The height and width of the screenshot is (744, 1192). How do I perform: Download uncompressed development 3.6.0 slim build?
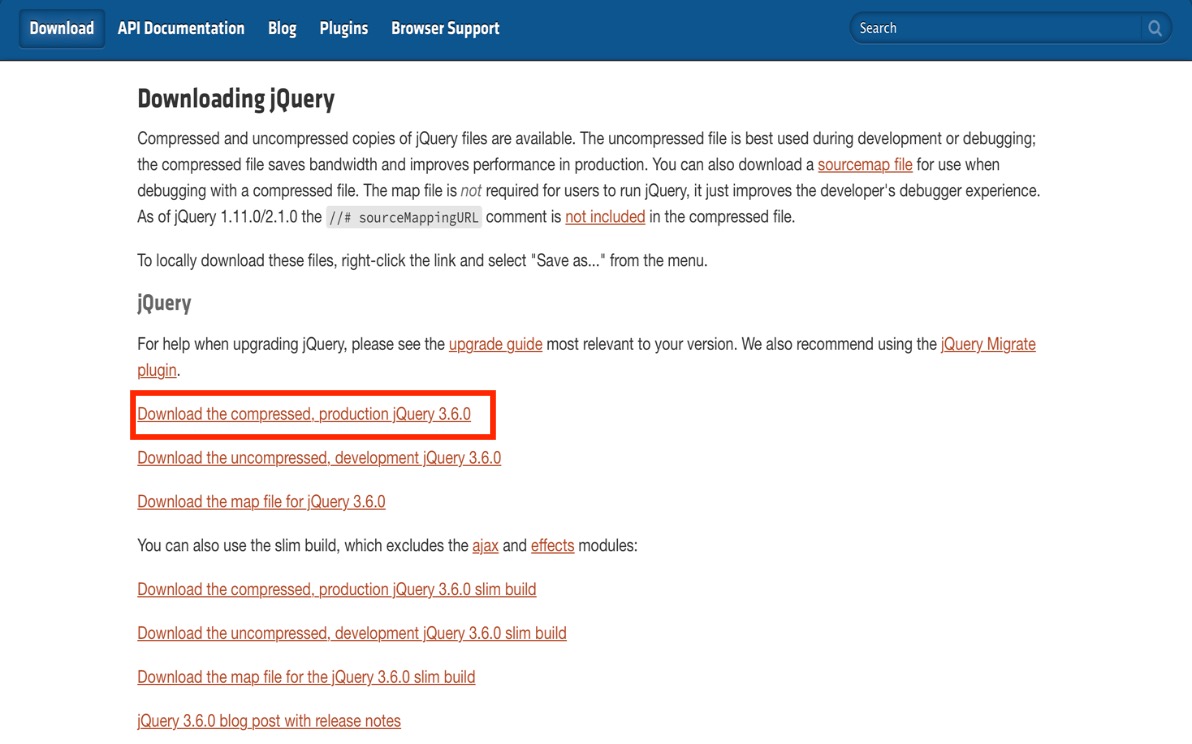click(352, 634)
